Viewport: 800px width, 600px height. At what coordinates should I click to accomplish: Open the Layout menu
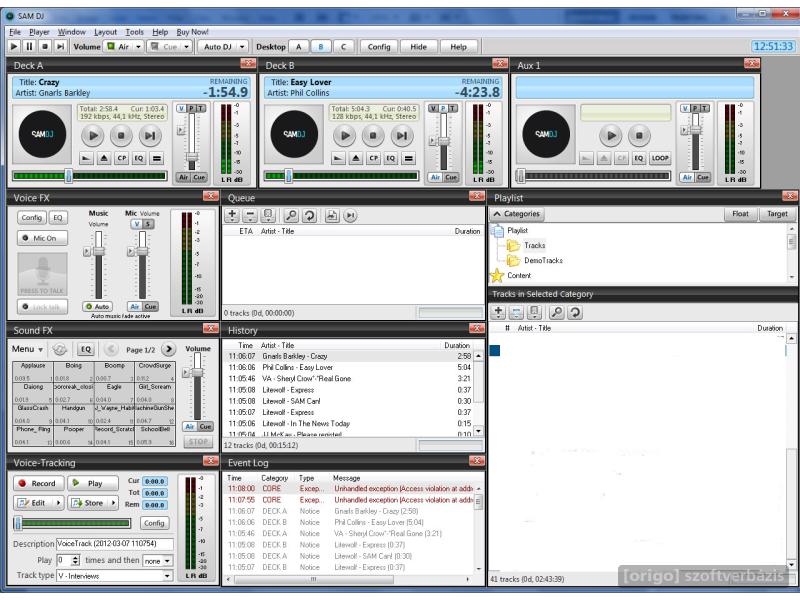tap(105, 32)
